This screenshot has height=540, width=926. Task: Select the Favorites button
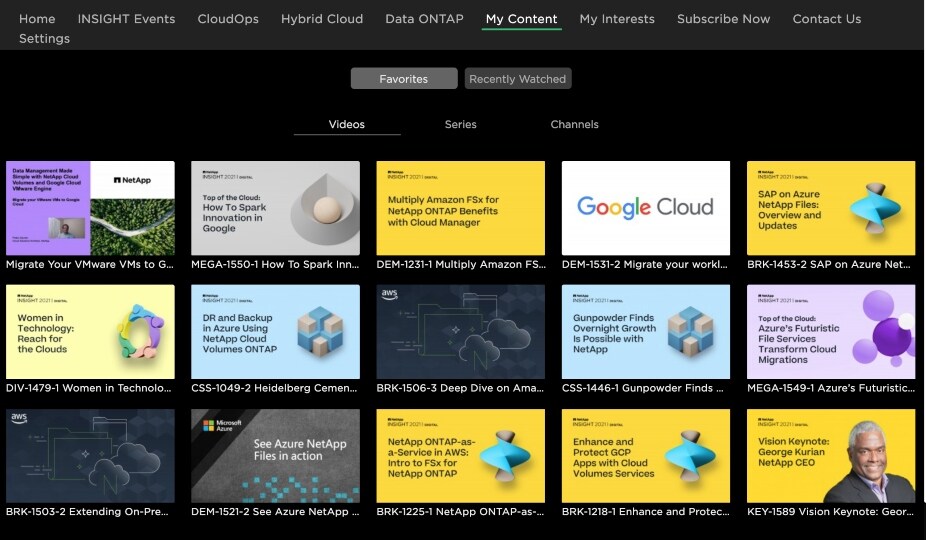pos(403,79)
